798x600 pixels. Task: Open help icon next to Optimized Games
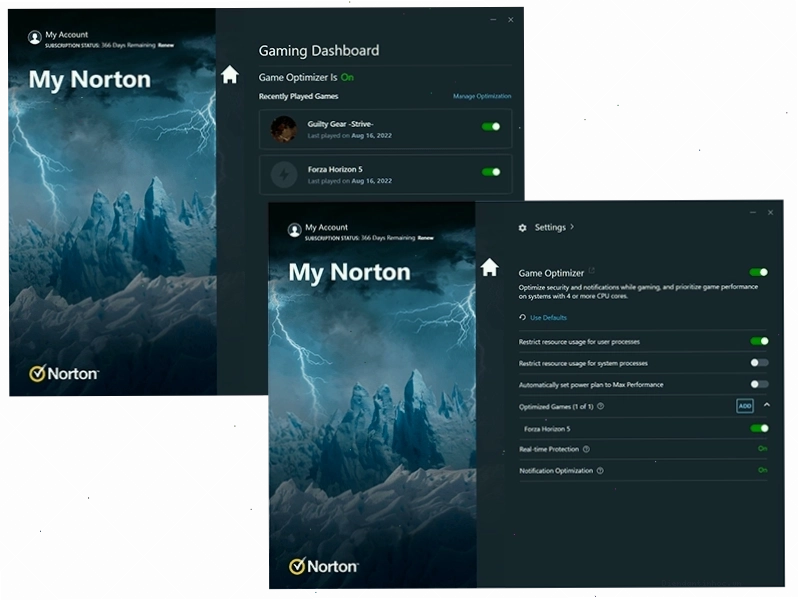point(601,406)
